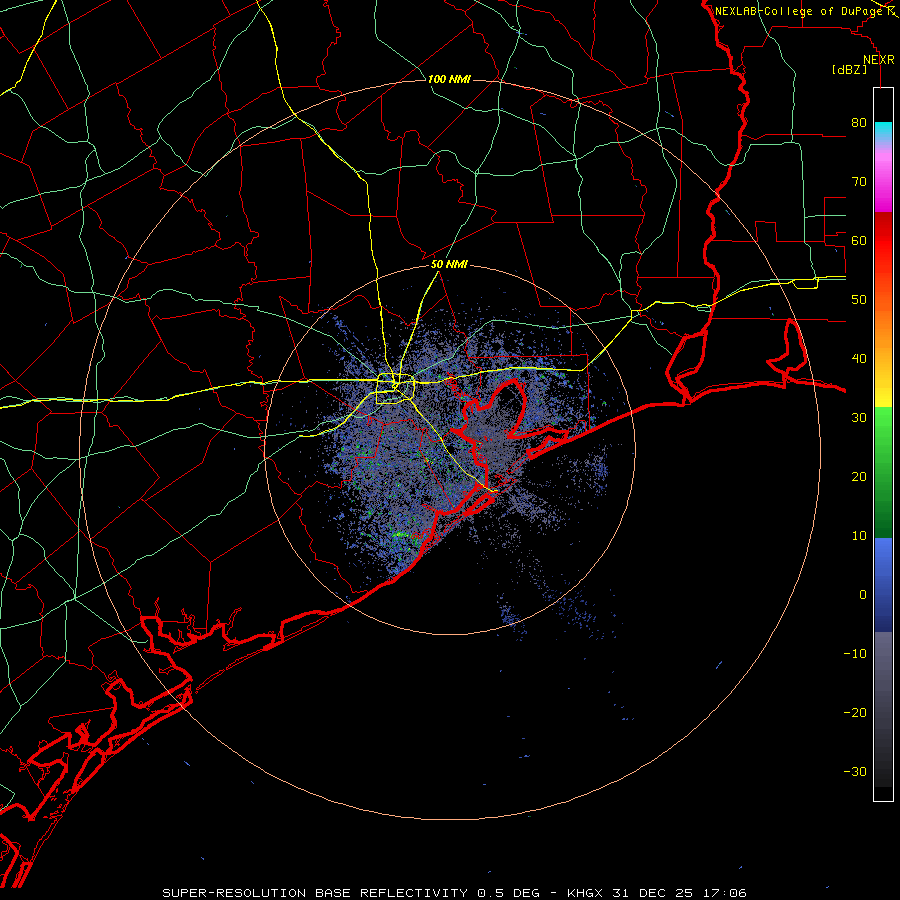Click the -20 dBZ legend value
This screenshot has width=900, height=900.
pyautogui.click(x=855, y=713)
